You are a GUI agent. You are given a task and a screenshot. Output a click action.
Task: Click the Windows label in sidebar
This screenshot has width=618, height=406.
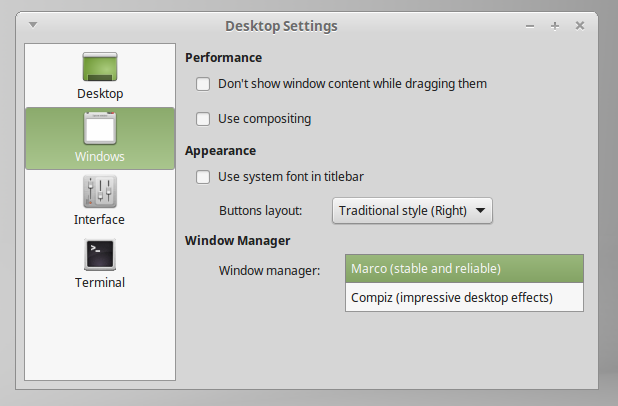coord(100,156)
